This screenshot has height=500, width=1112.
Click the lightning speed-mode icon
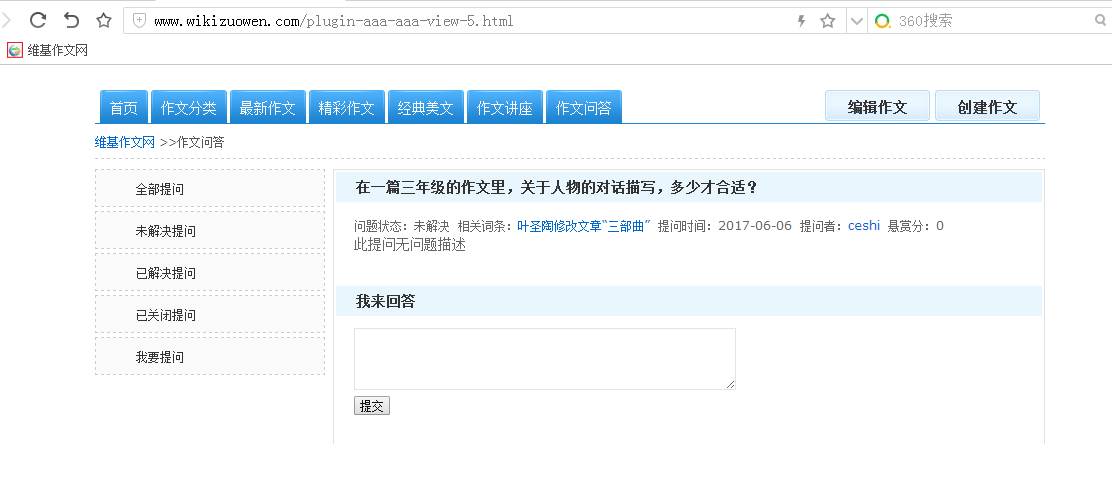coord(802,21)
